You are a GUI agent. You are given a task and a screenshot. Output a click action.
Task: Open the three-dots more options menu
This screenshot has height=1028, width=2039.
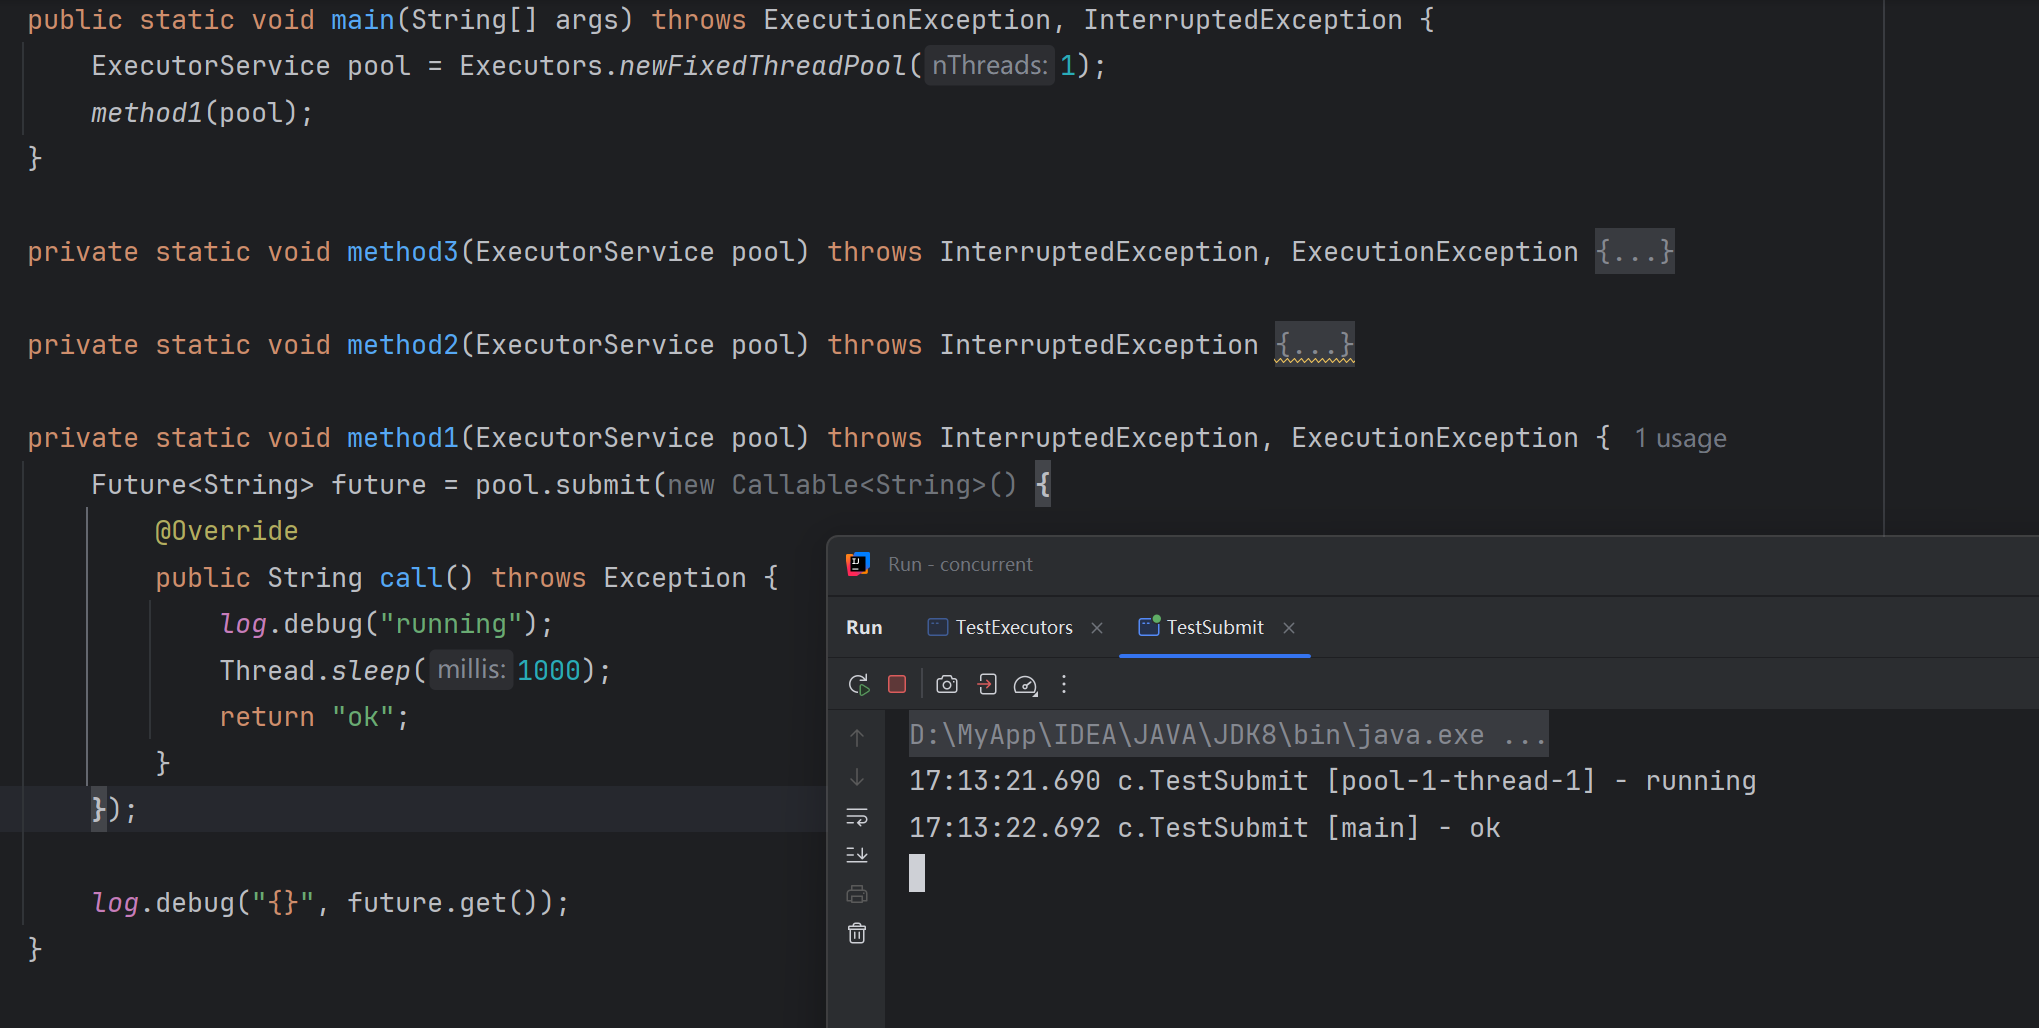[x=1063, y=684]
